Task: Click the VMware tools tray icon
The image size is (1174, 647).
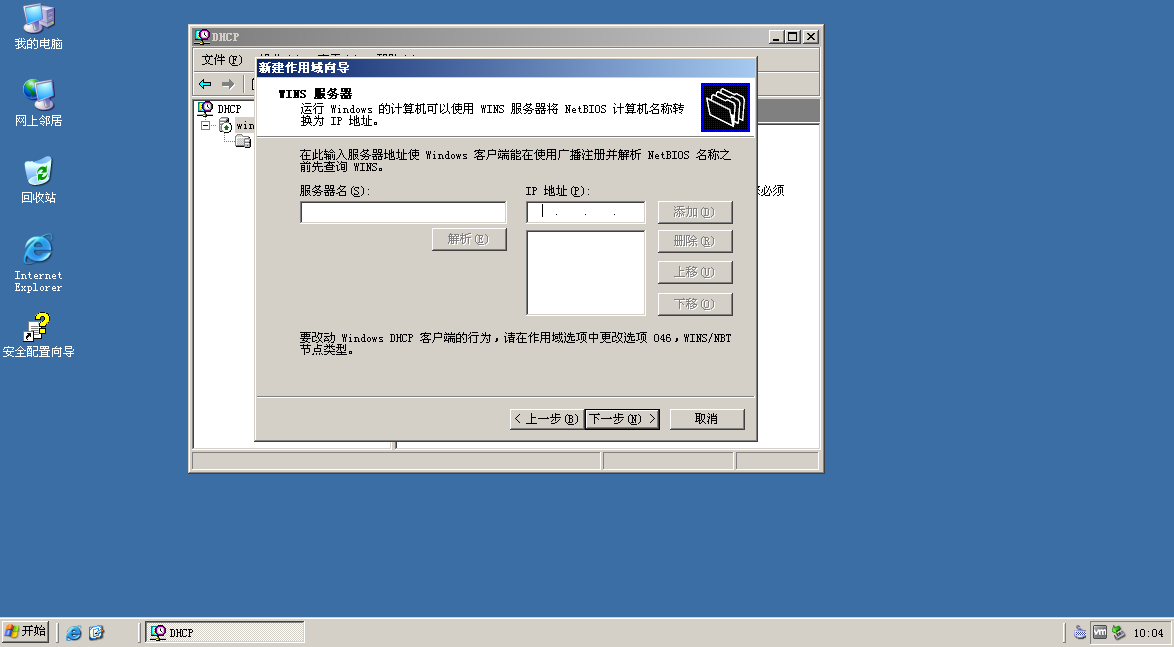Action: [x=1099, y=632]
